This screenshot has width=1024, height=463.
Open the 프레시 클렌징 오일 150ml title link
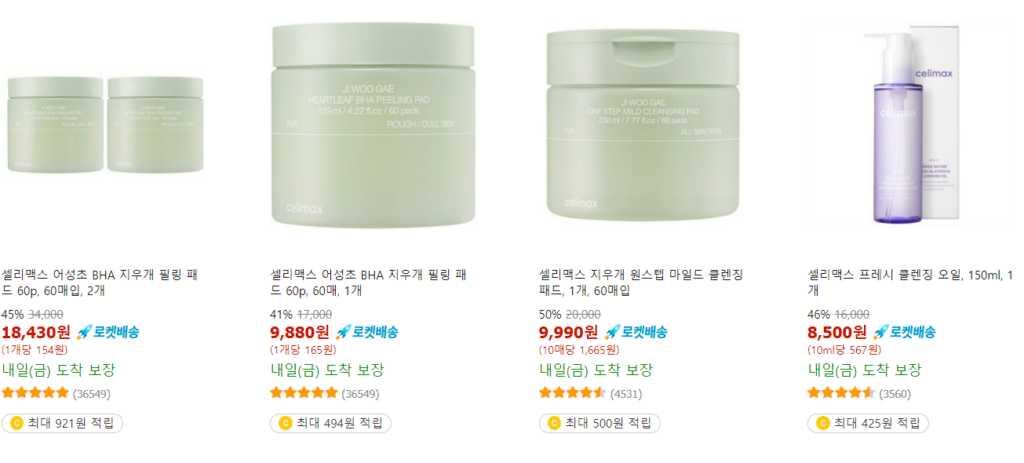(910, 281)
